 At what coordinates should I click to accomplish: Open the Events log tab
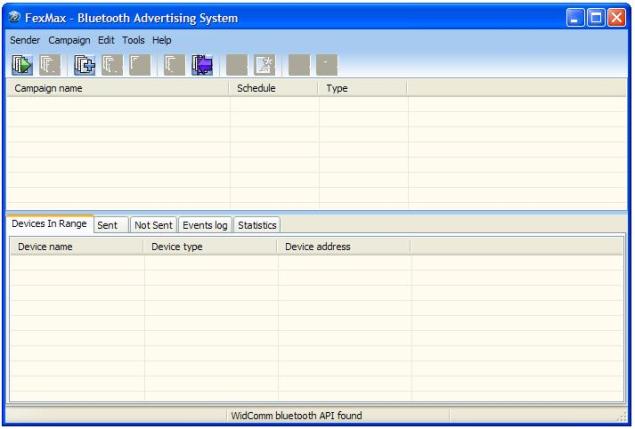tap(205, 225)
